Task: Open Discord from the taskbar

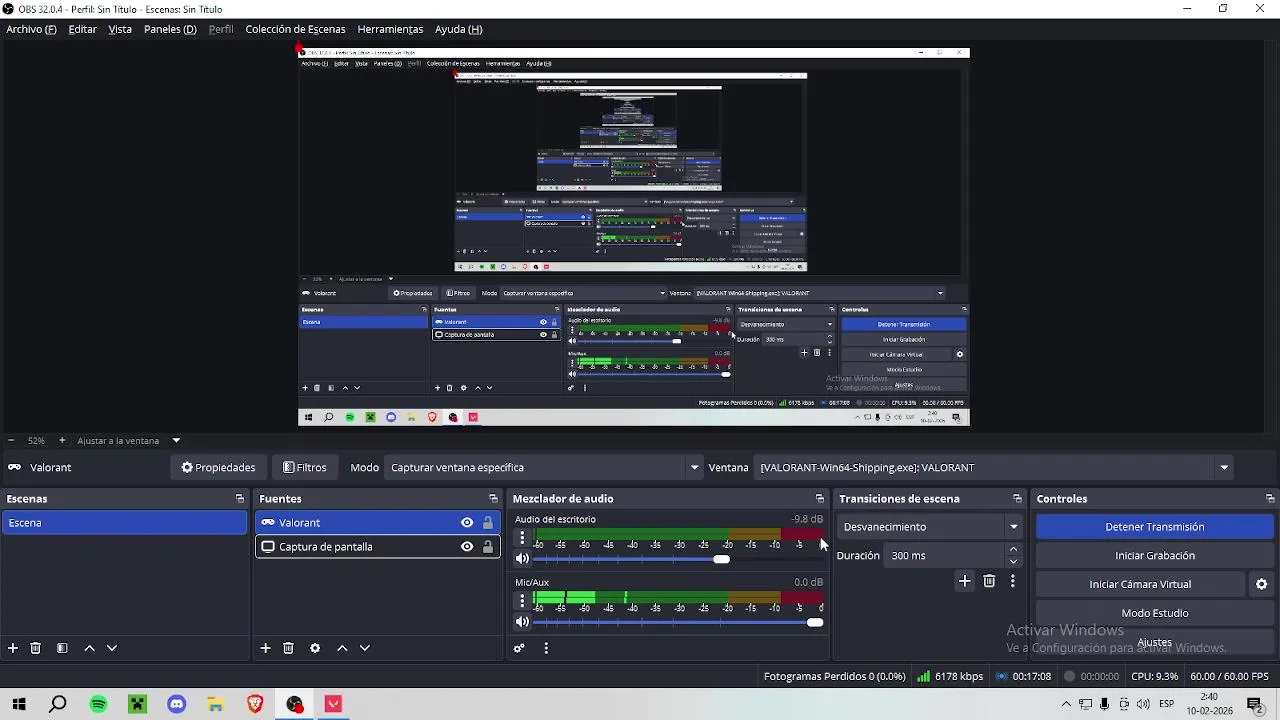Action: coord(177,704)
